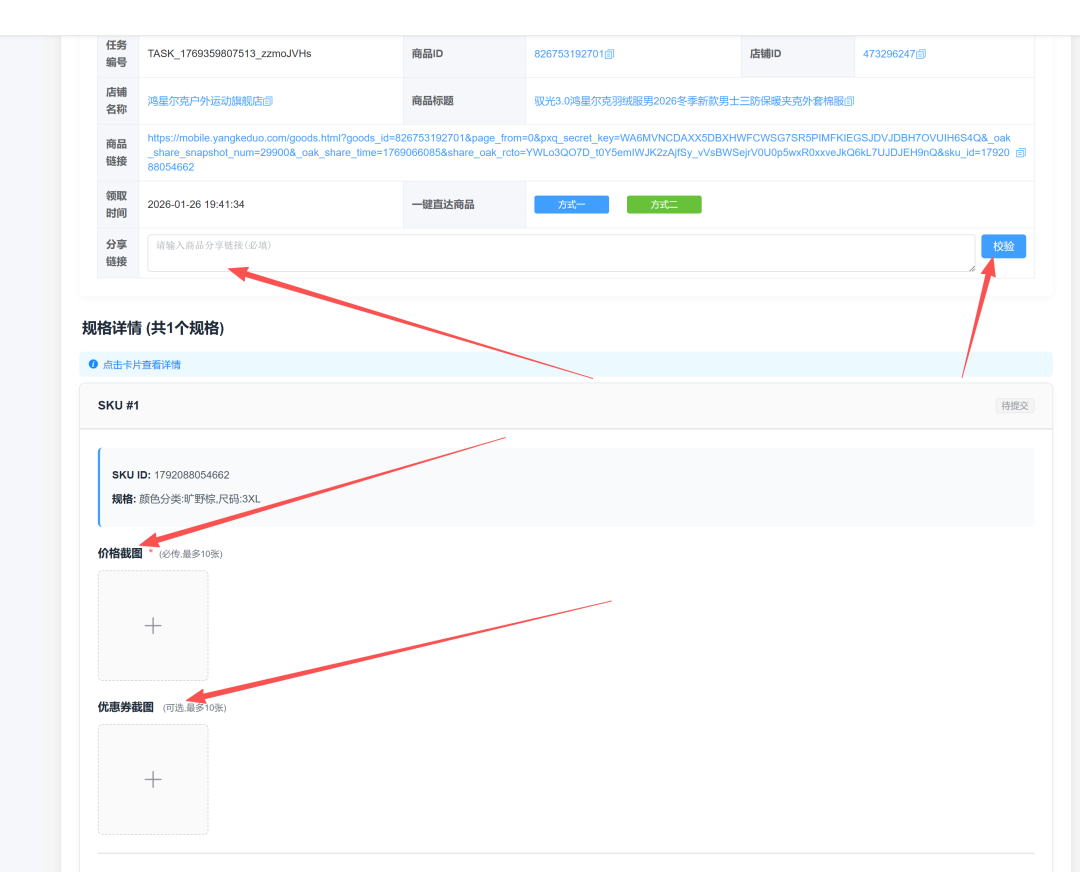Click copy icon beside store name 鸿星尔克户外运动旗舰店
This screenshot has width=1080, height=872.
268,101
